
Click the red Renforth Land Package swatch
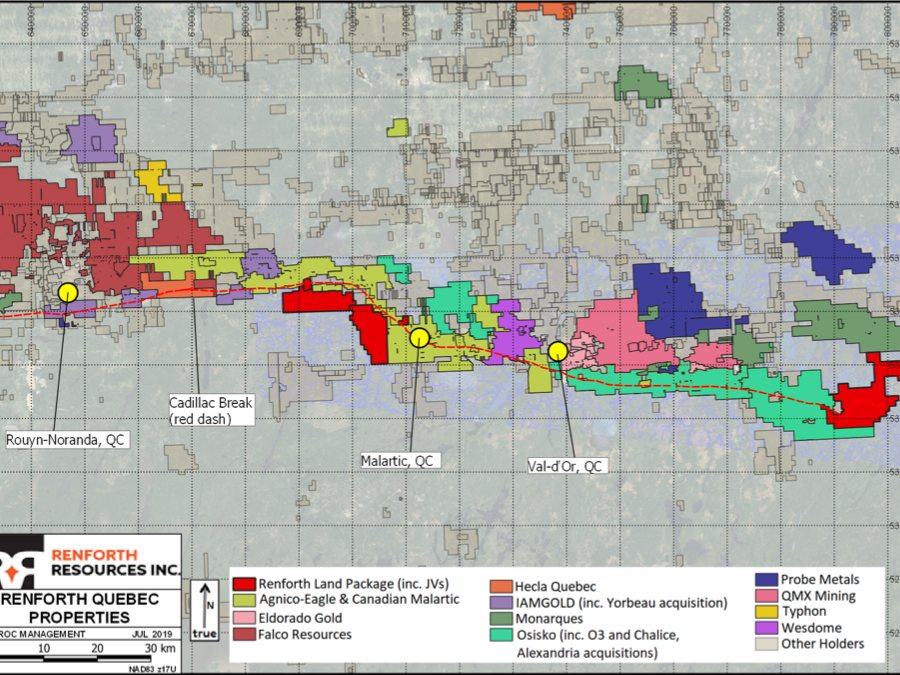click(244, 584)
